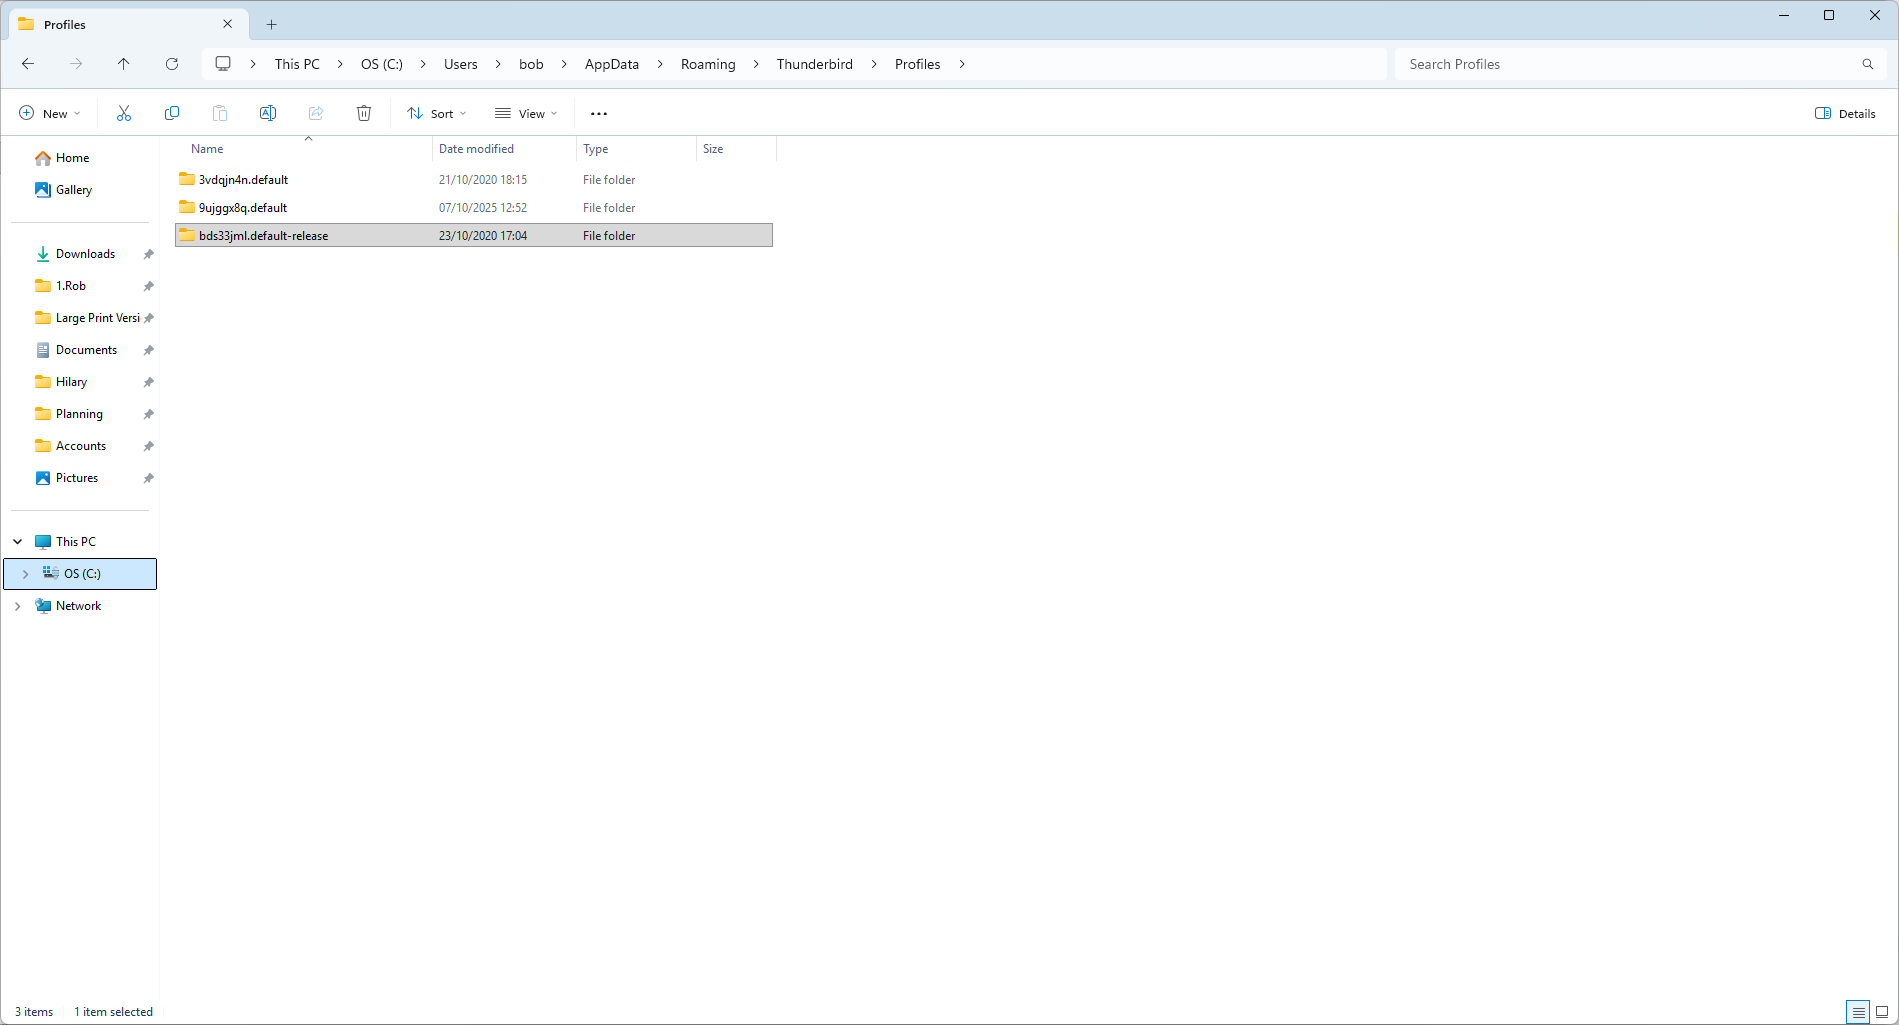
Task: Click pin icon next to Documents
Action: (149, 350)
